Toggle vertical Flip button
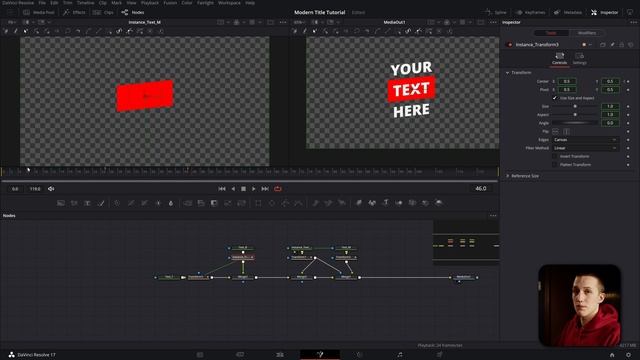Image resolution: width=640 pixels, height=360 pixels. coord(566,131)
